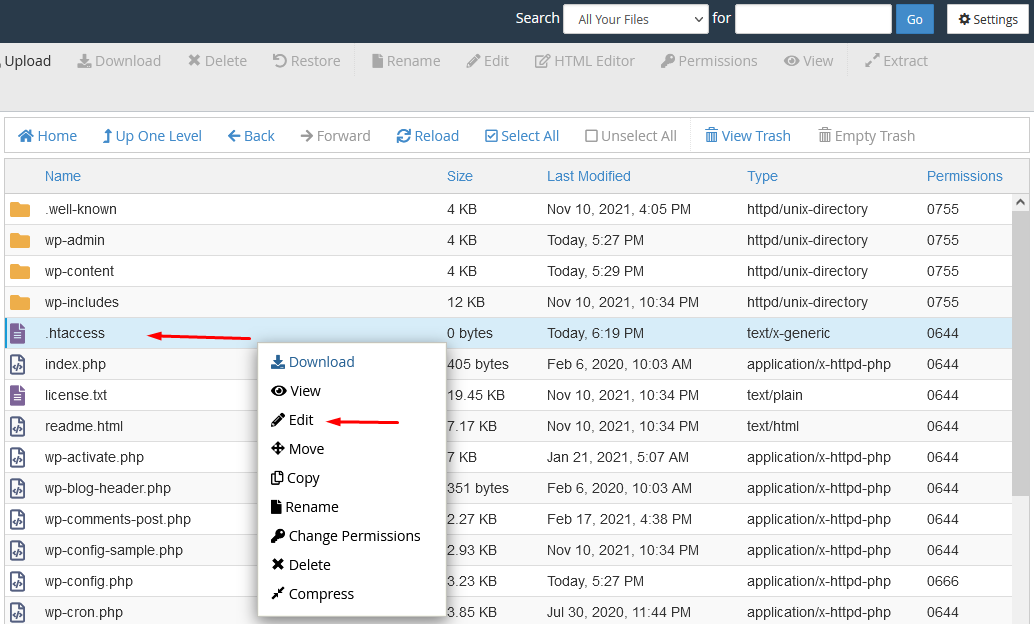Select the .htaccess file name
The width and height of the screenshot is (1034, 624).
click(x=75, y=333)
